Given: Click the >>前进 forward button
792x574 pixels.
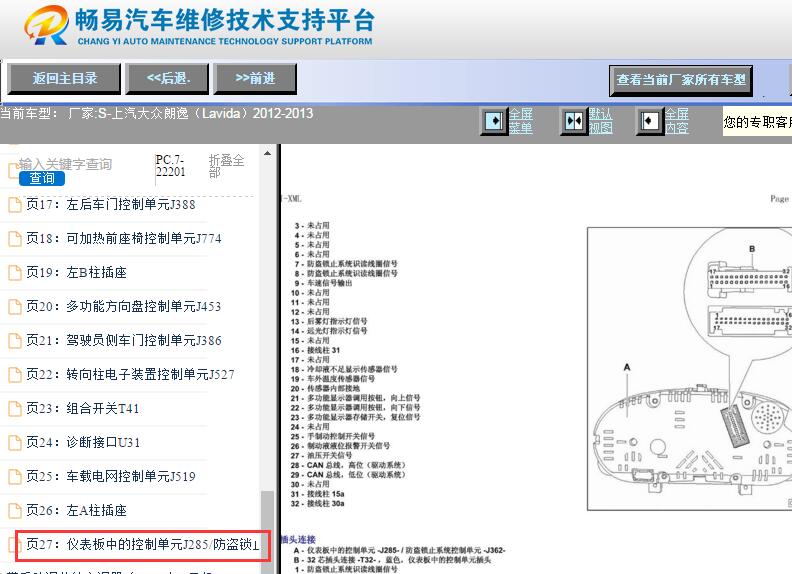Looking at the screenshot, I should pos(255,79).
